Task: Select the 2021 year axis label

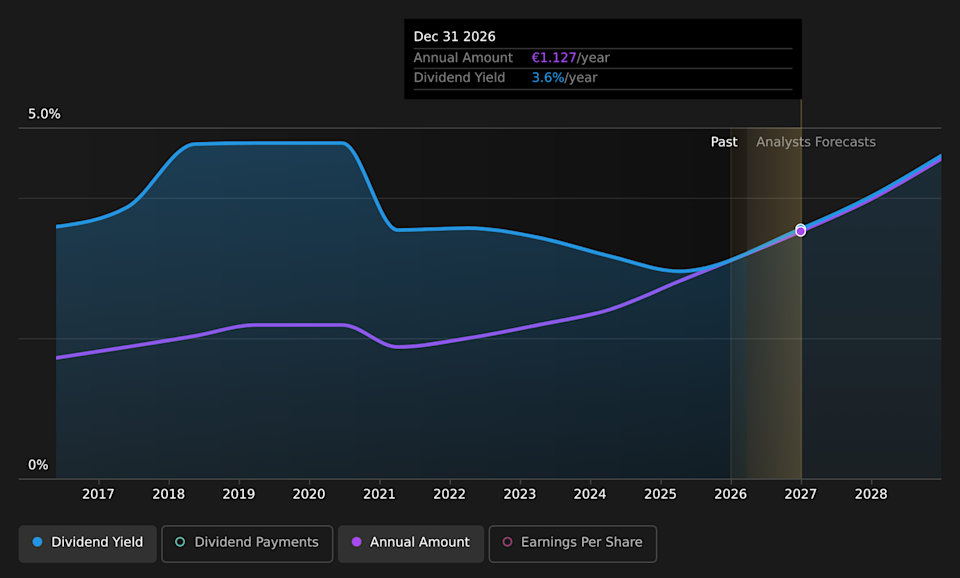Action: (x=379, y=493)
